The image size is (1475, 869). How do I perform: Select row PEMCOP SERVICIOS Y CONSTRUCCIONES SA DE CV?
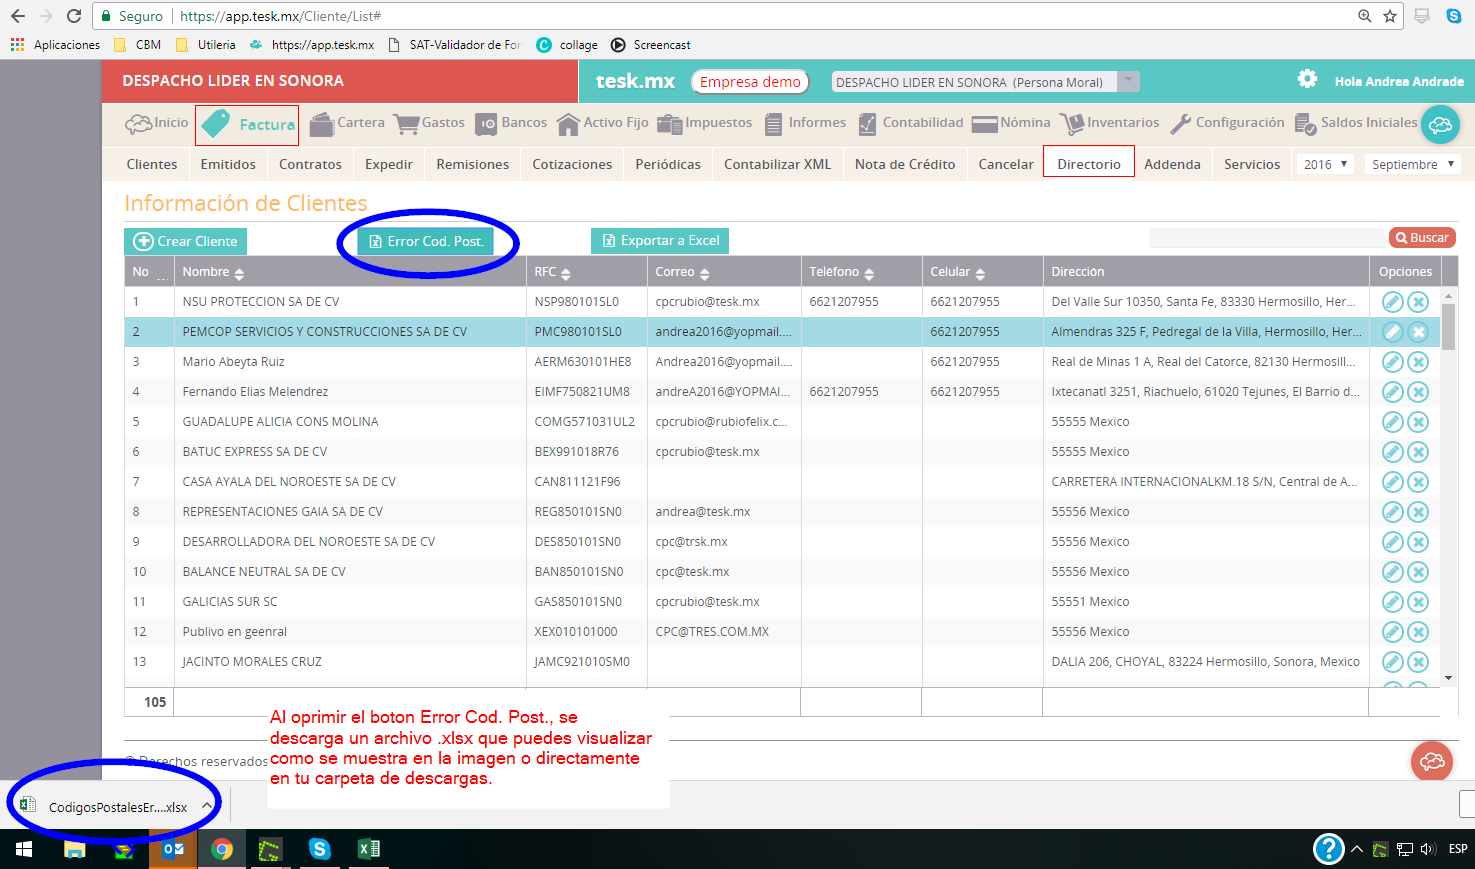(782, 332)
